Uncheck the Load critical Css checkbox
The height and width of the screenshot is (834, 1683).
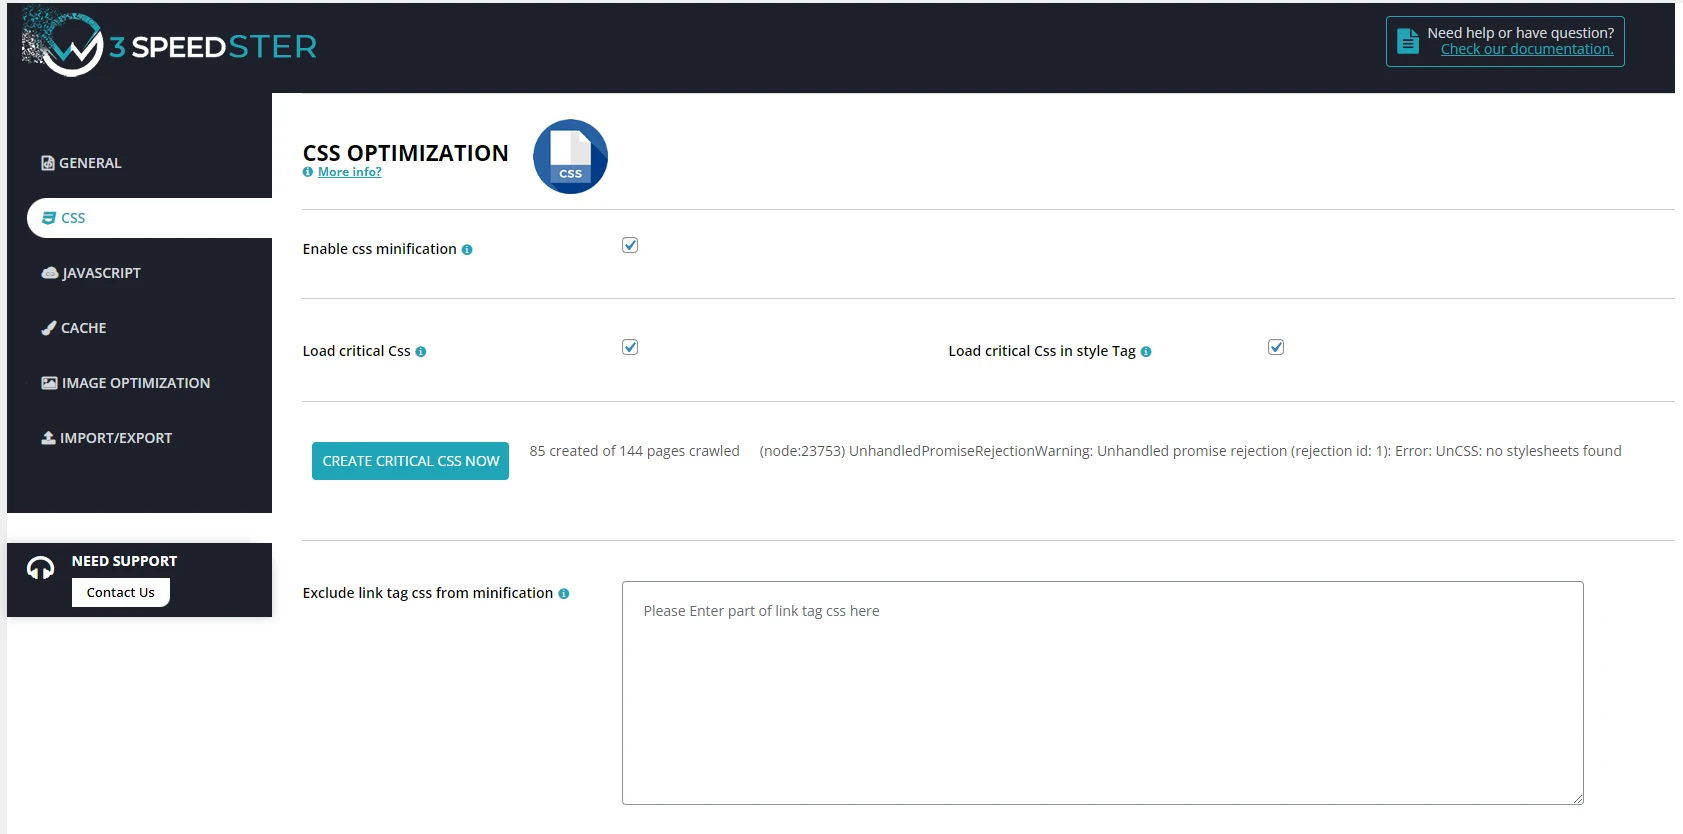click(x=630, y=347)
